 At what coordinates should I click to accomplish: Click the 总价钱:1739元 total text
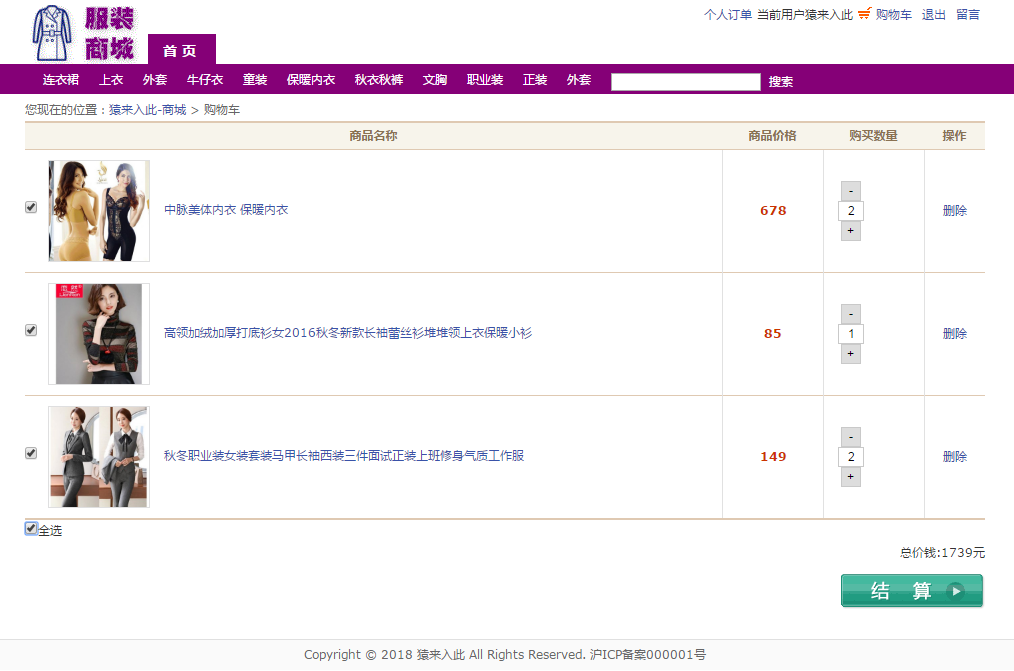coord(942,552)
